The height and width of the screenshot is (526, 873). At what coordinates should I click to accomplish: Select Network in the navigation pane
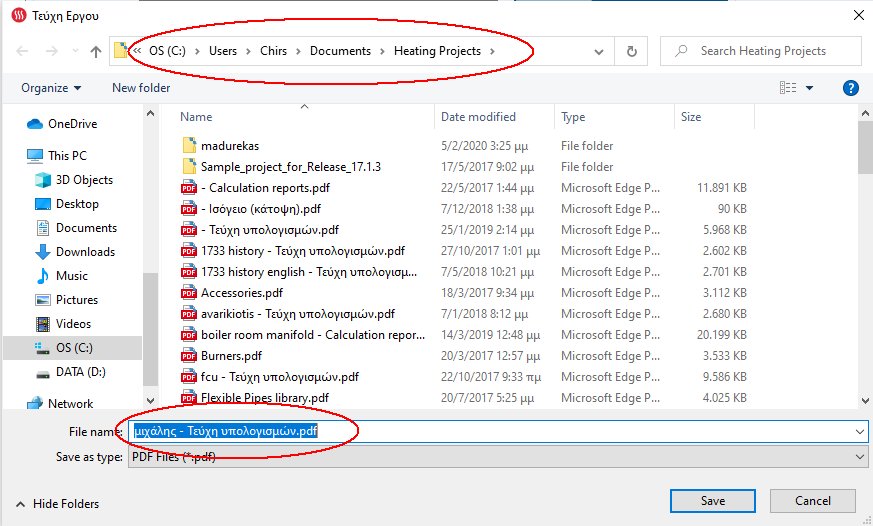(x=70, y=404)
